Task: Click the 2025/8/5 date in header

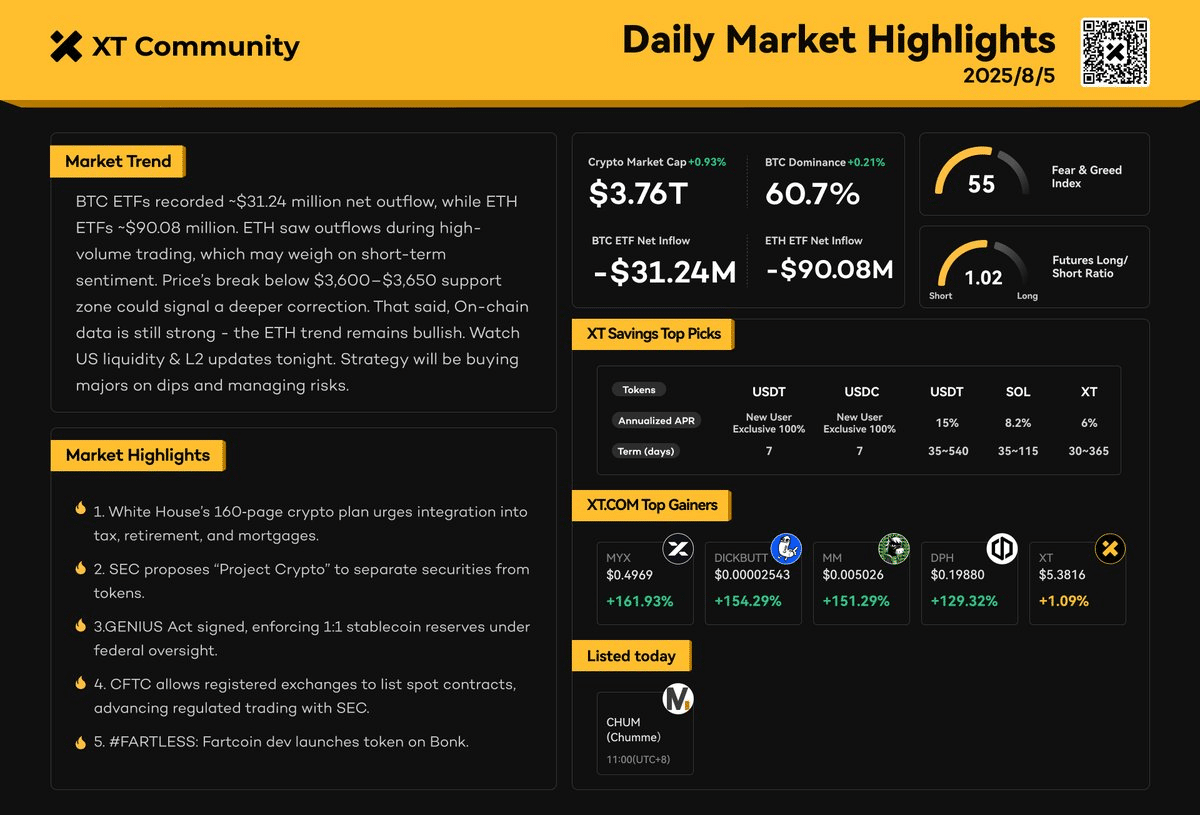Action: pos(1009,77)
